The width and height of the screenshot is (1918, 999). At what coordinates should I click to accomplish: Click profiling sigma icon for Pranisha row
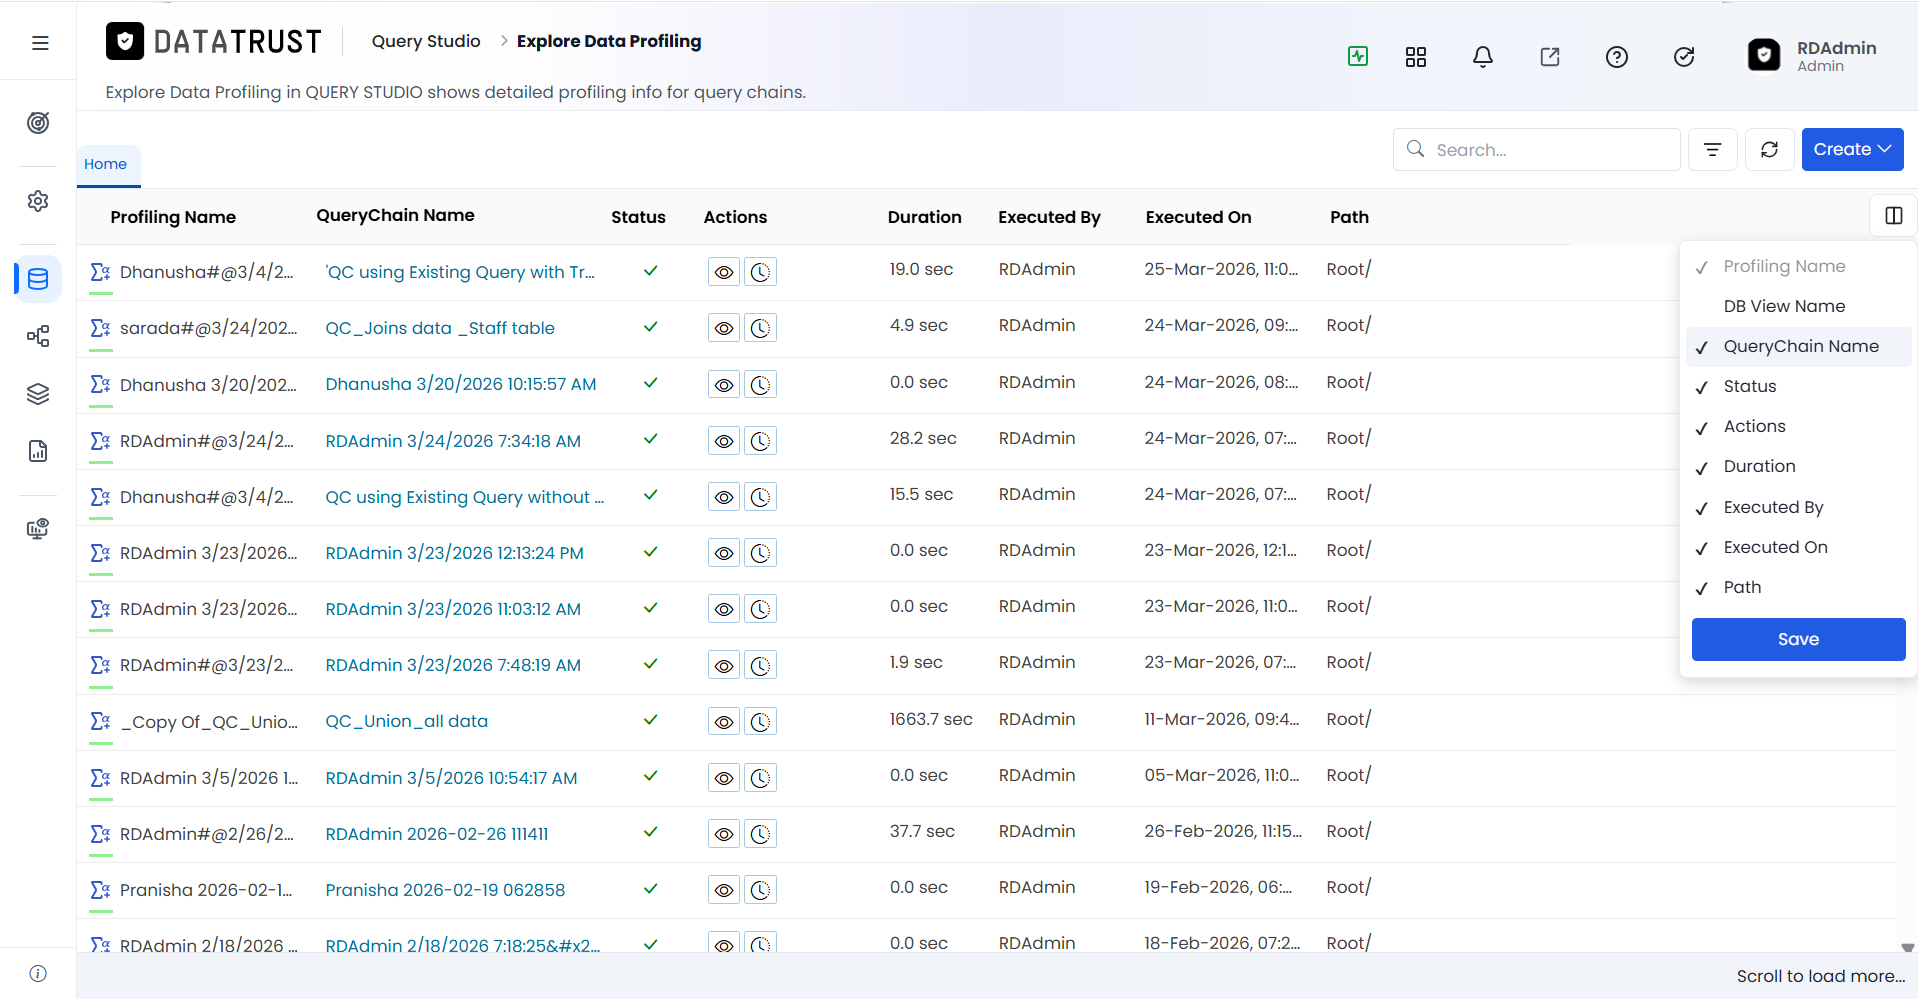(x=100, y=890)
